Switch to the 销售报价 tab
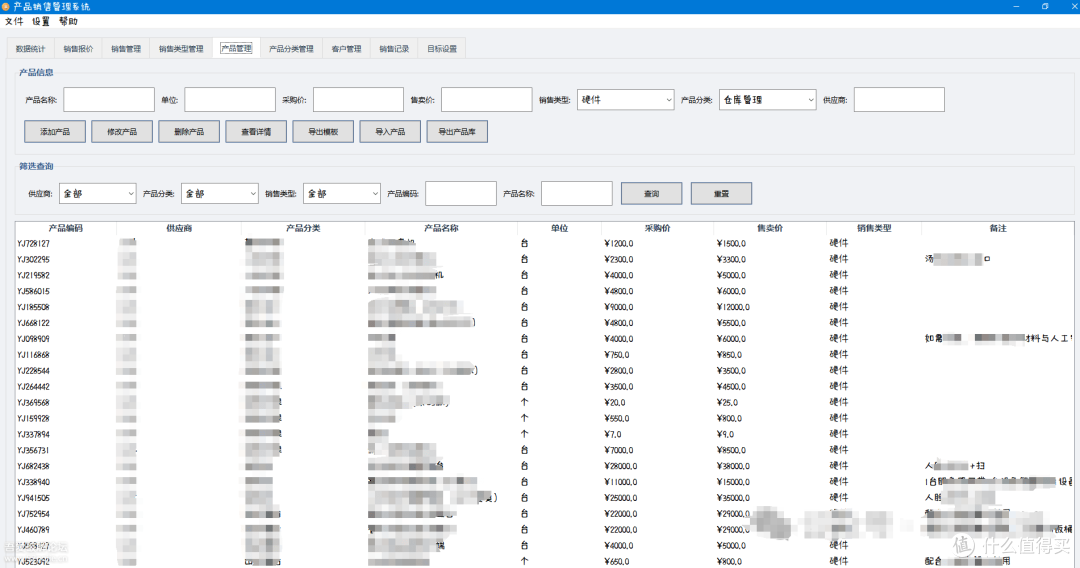1080x568 pixels. tap(78, 49)
